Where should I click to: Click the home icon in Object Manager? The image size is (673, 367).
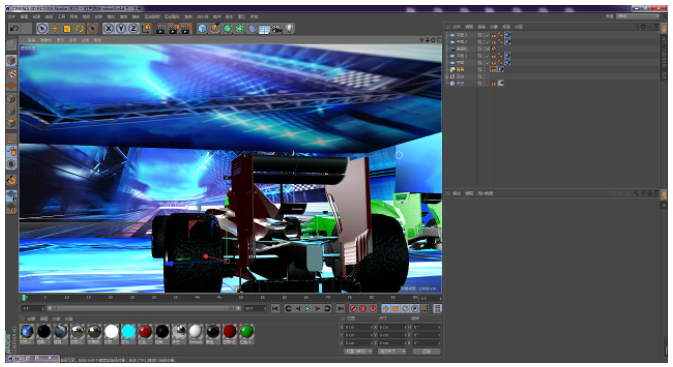[643, 27]
